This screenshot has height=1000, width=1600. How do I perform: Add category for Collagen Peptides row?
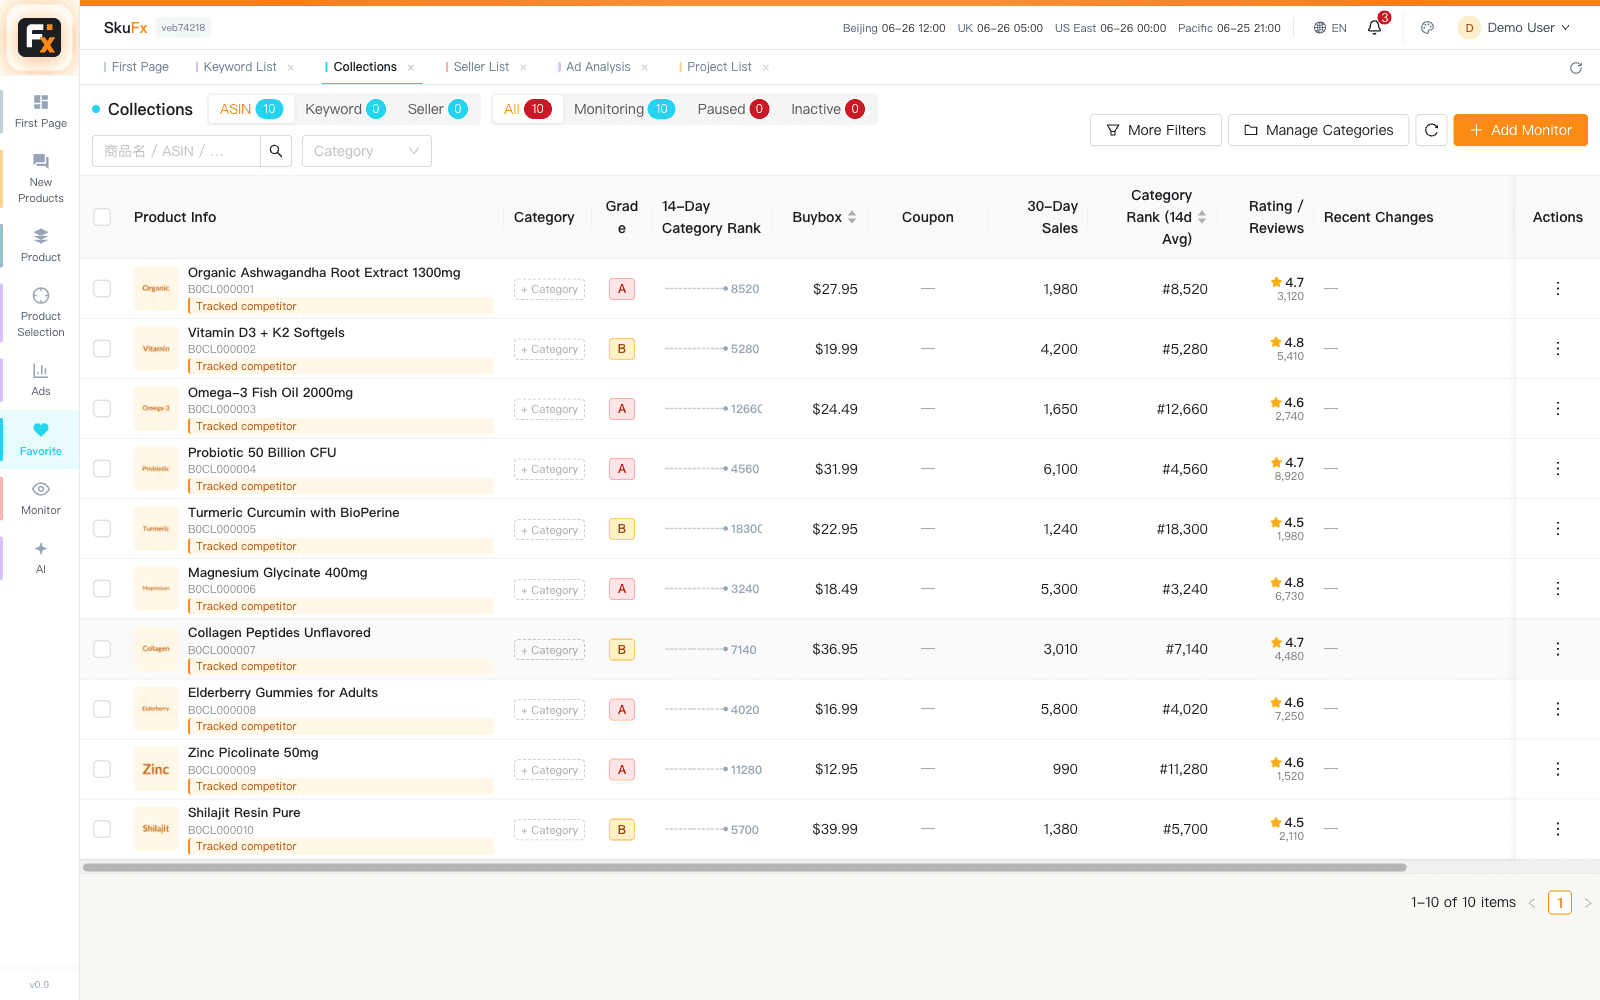[550, 650]
